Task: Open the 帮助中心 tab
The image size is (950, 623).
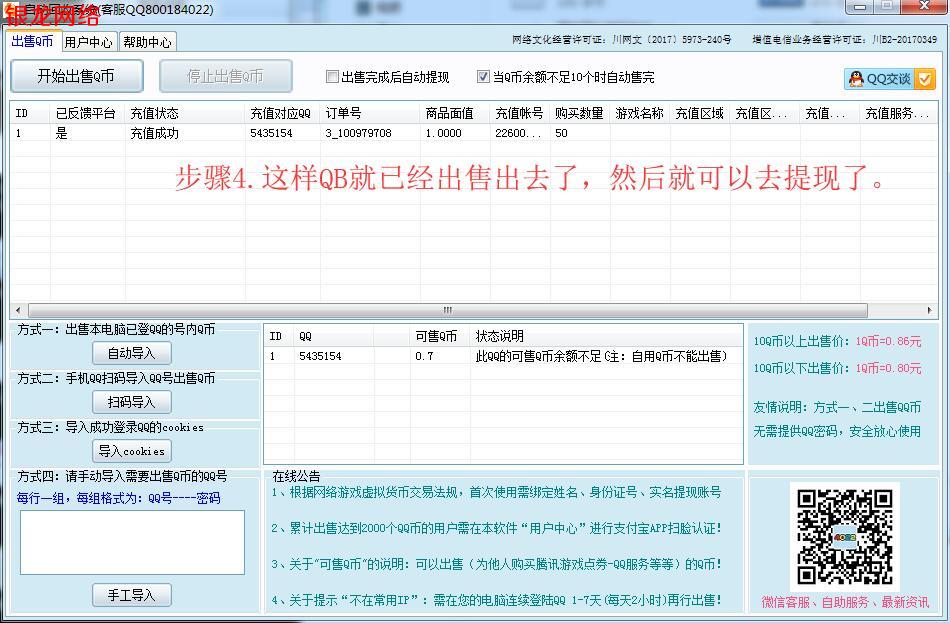Action: pos(147,42)
